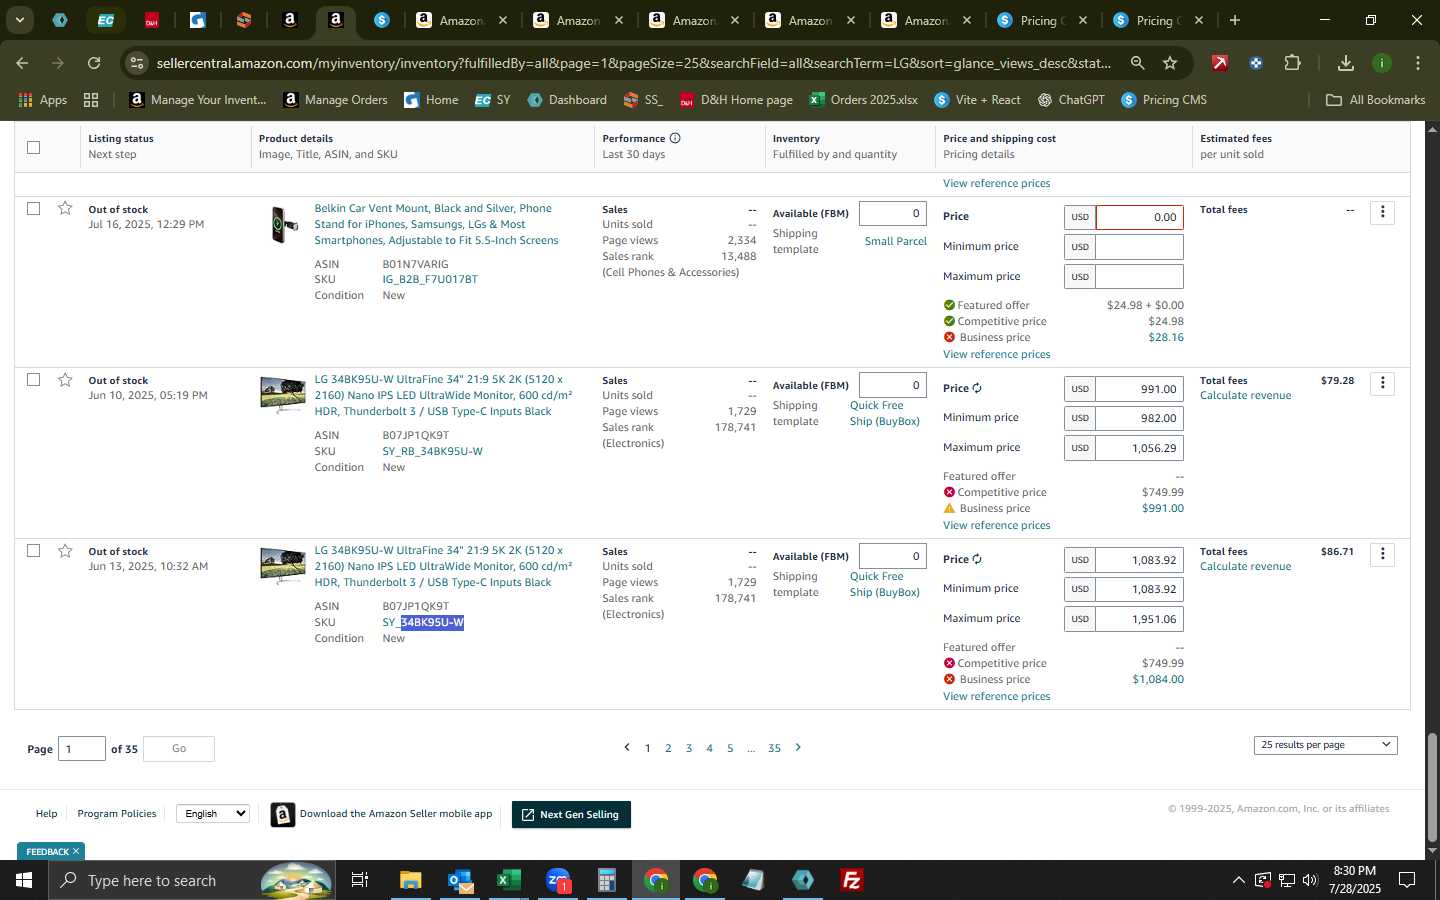Screen dimensions: 1440x900
Task: Open Excel from taskbar
Action: (x=509, y=880)
